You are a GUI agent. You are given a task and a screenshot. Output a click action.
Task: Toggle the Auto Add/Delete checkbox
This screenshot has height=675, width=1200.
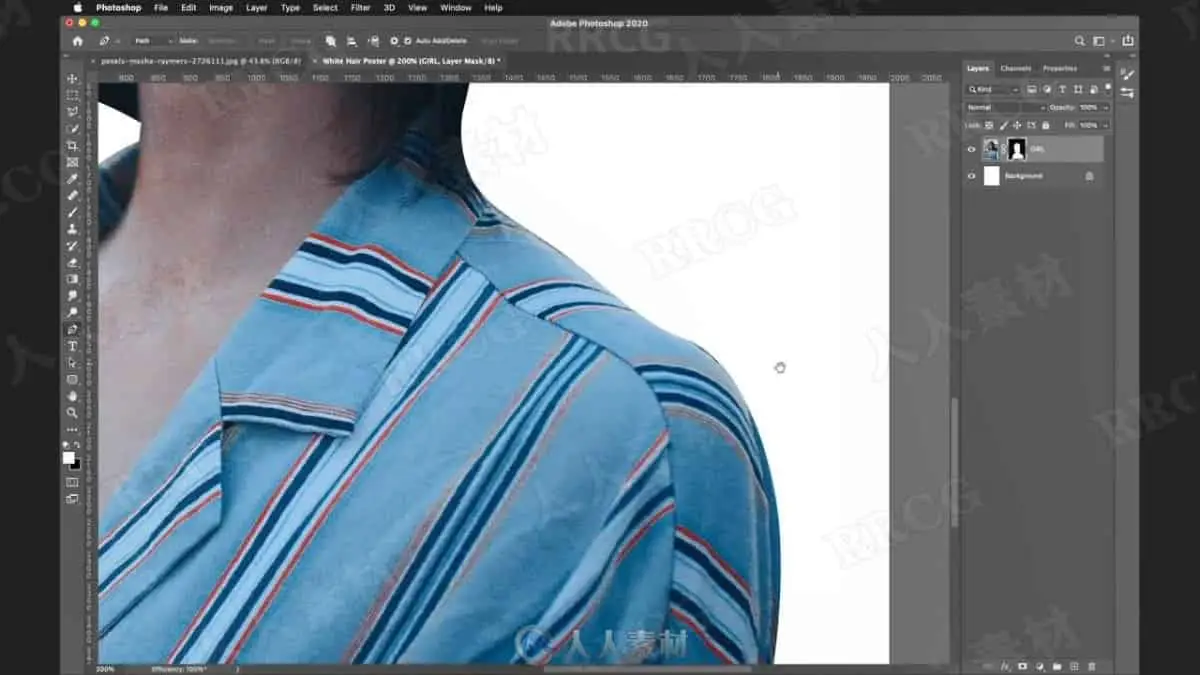click(x=407, y=41)
